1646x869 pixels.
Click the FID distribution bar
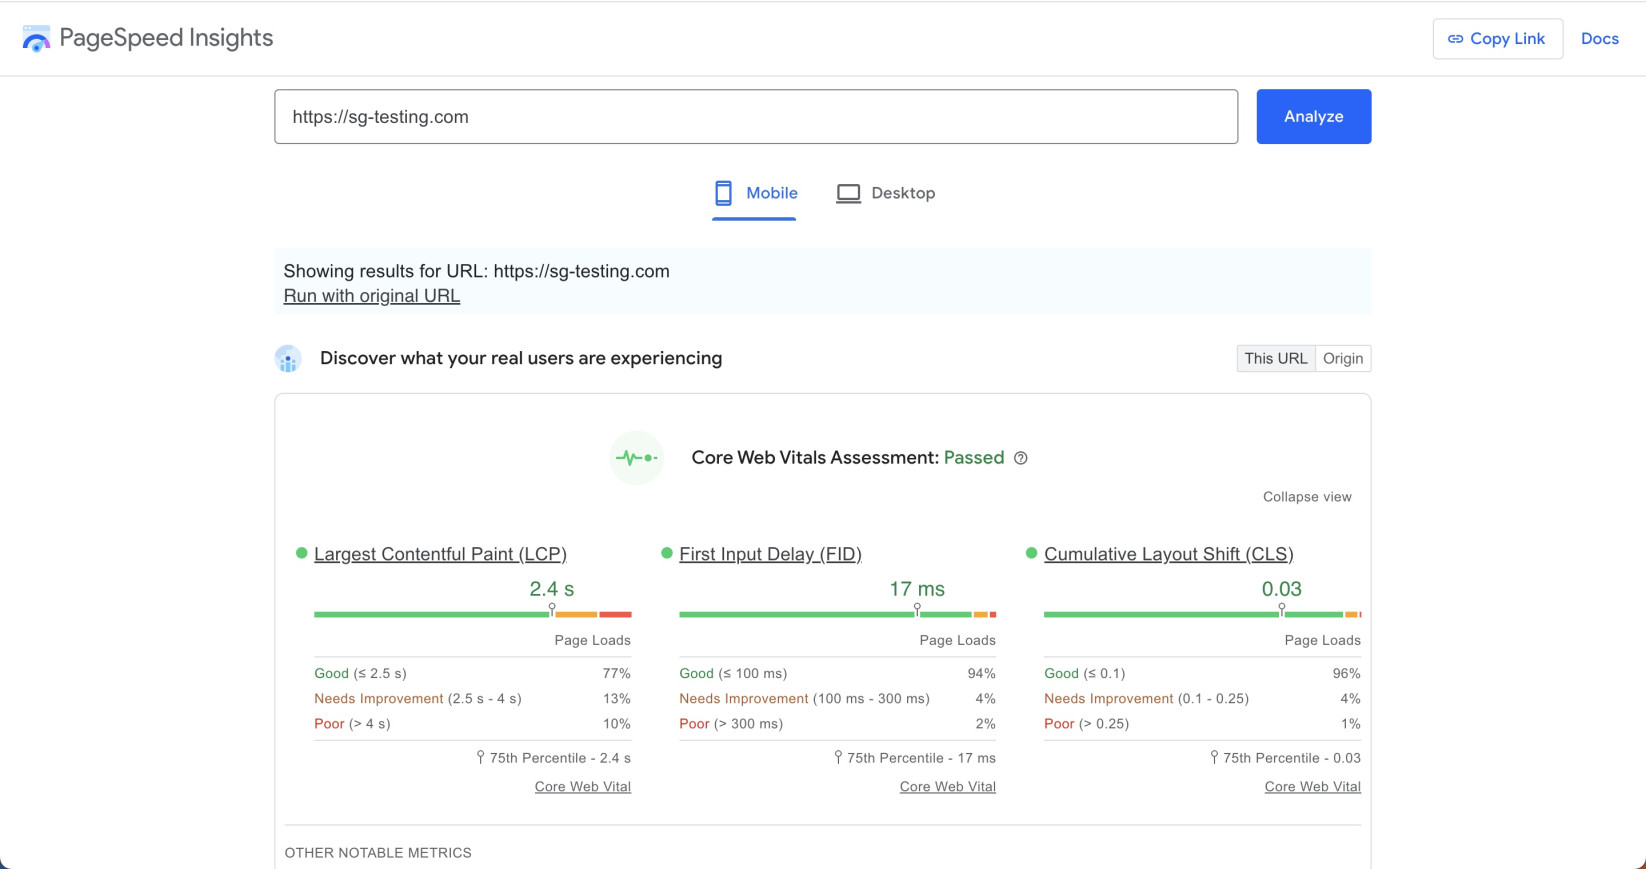[x=838, y=614]
